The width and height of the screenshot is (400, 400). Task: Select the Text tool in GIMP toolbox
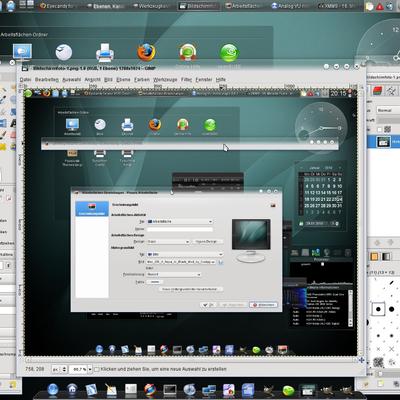point(13,123)
